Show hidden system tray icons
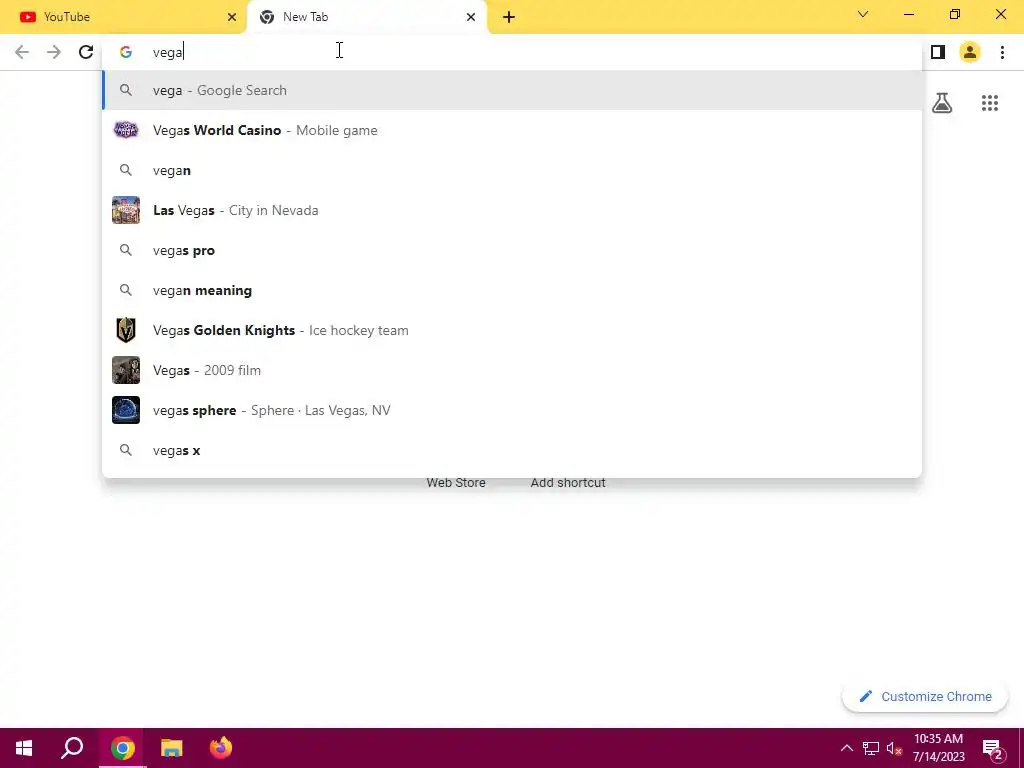 coord(846,748)
